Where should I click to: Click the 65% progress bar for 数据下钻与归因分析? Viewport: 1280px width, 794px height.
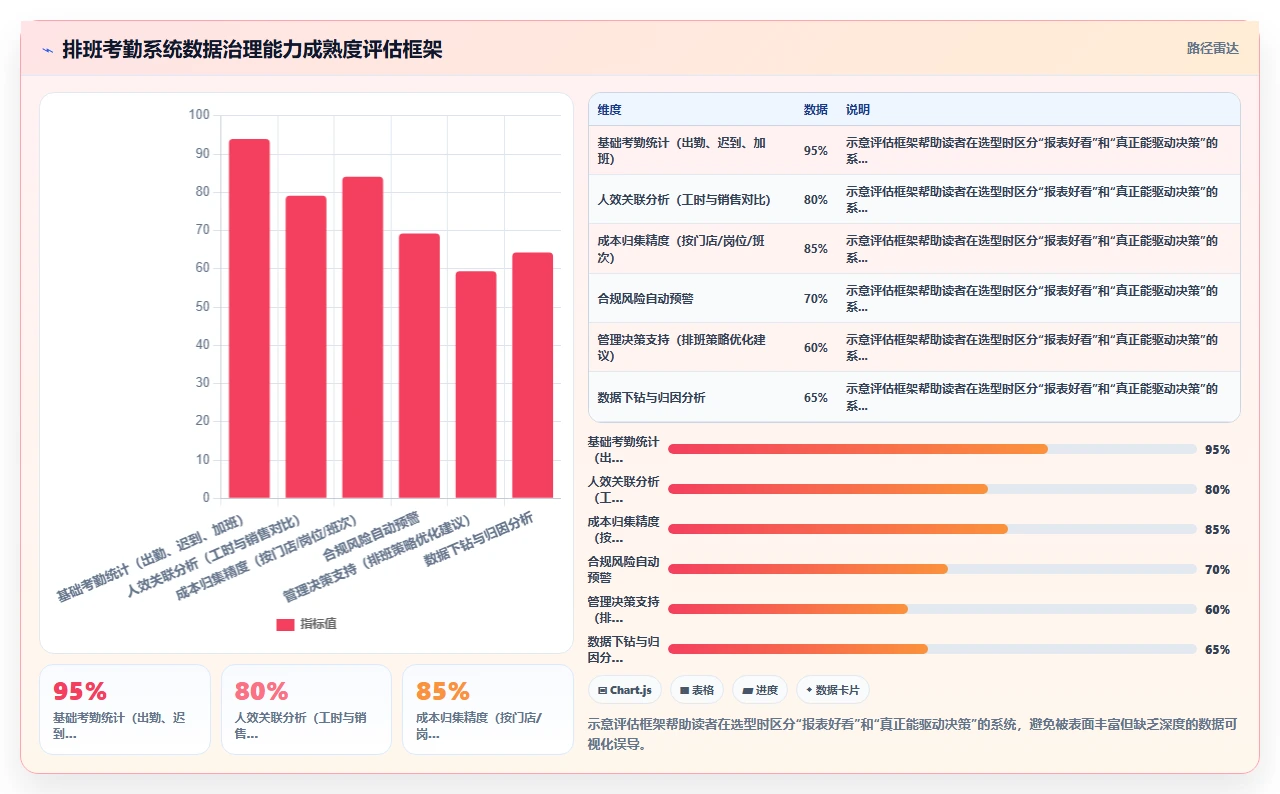[x=932, y=649]
